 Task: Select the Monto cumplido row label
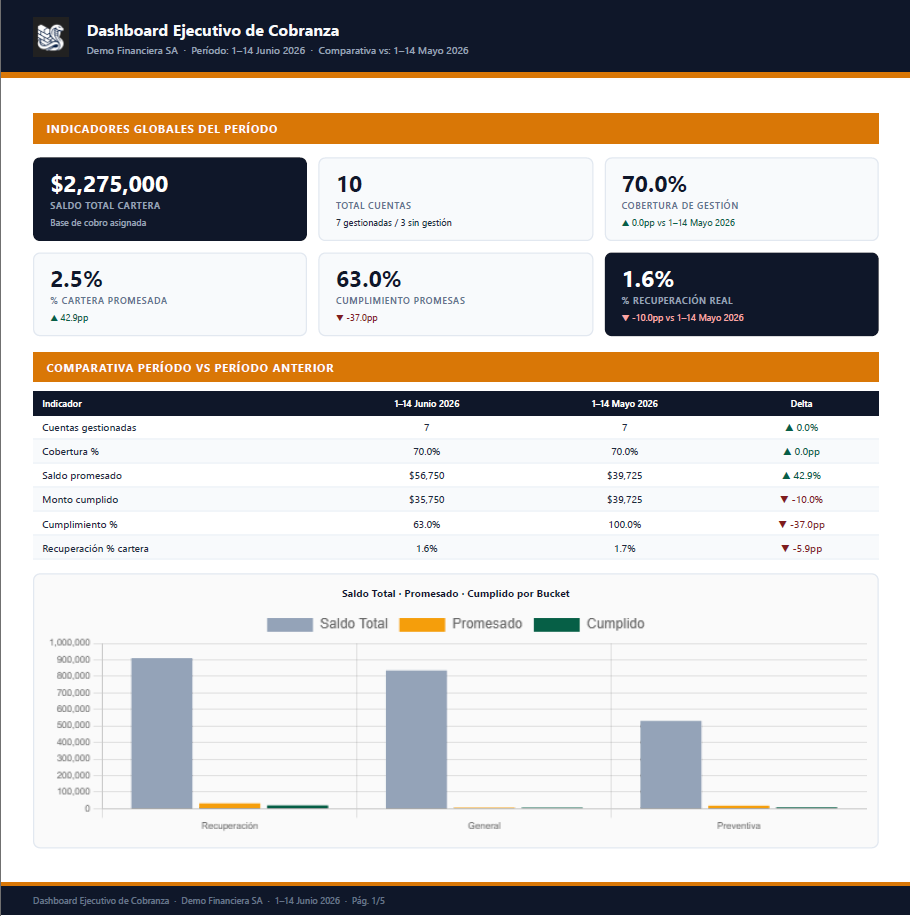(80, 499)
